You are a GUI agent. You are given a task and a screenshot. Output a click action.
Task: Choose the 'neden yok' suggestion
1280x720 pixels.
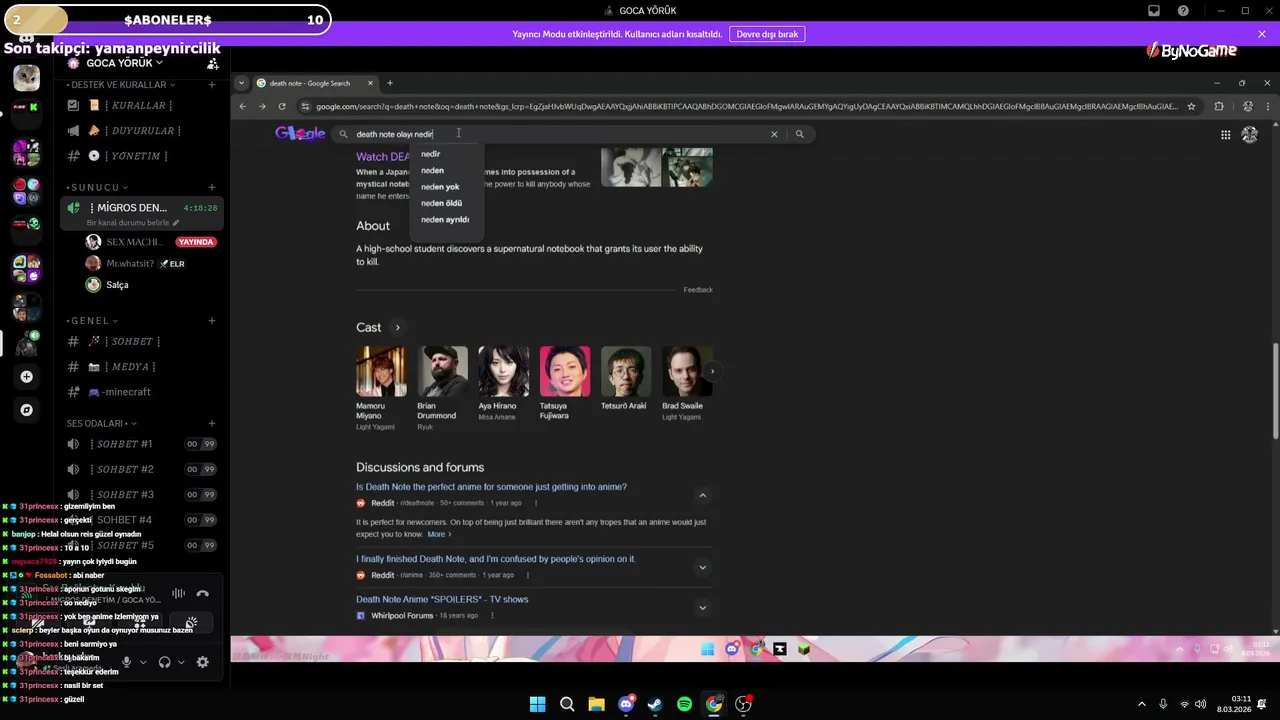(440, 187)
